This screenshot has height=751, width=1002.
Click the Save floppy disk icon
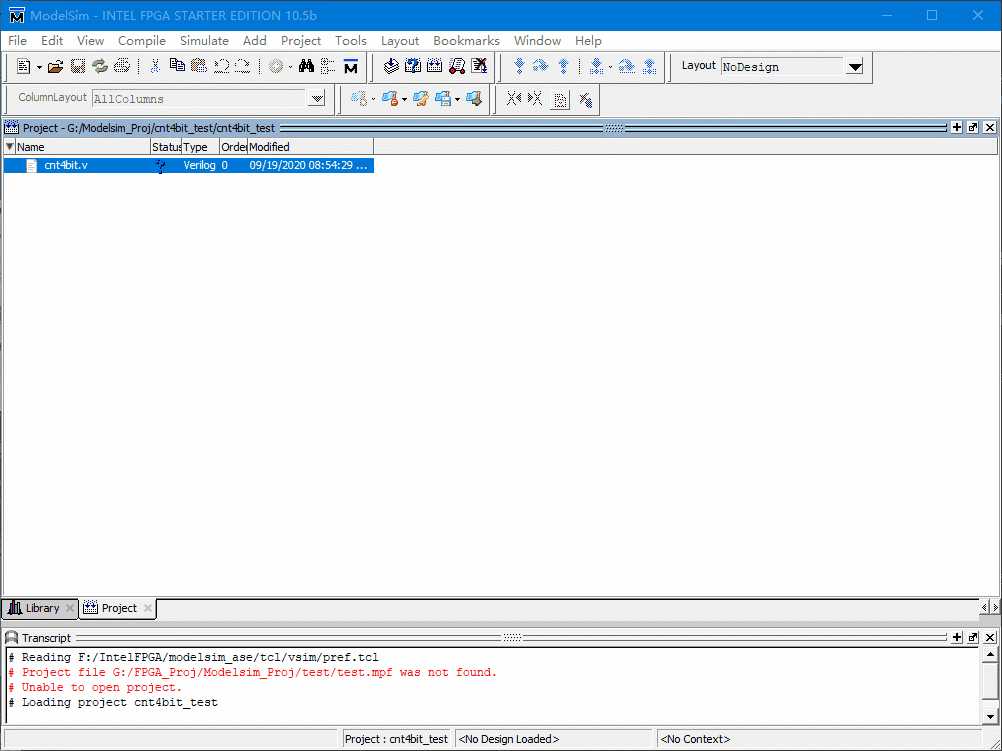tap(78, 66)
